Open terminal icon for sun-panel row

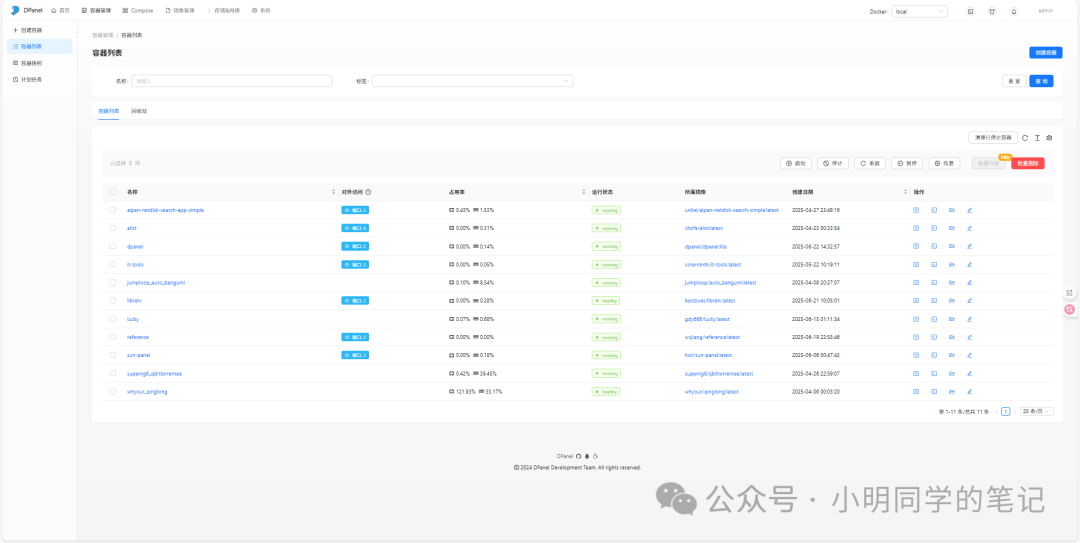[934, 355]
